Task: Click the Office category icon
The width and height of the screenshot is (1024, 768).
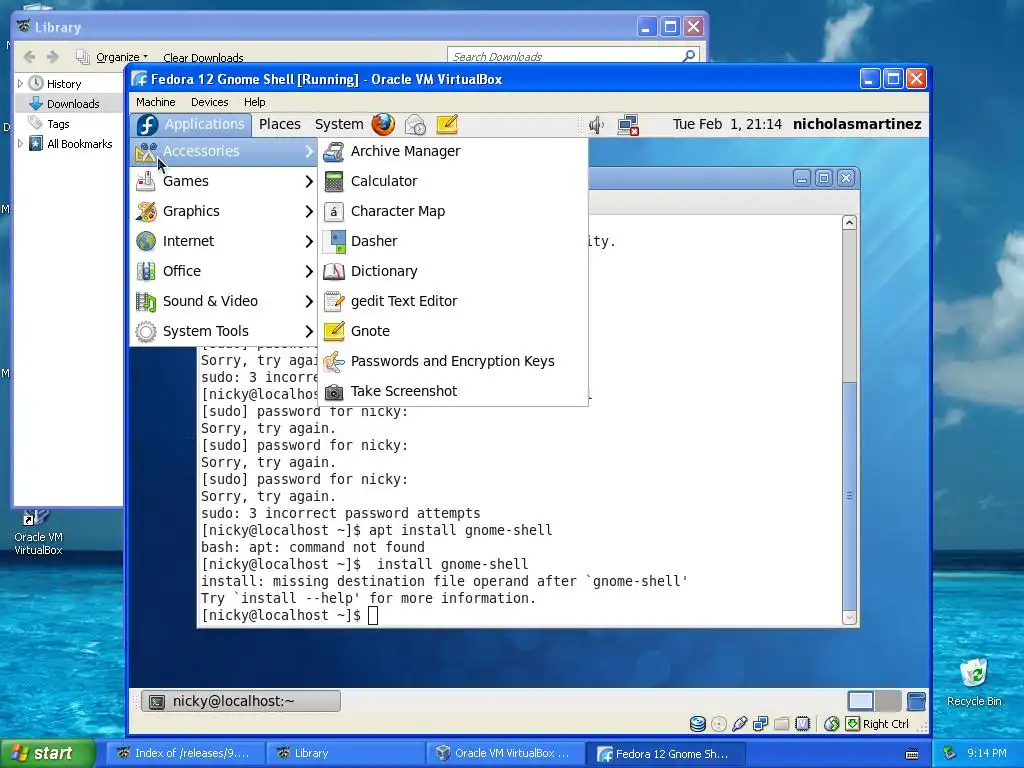Action: tap(146, 271)
